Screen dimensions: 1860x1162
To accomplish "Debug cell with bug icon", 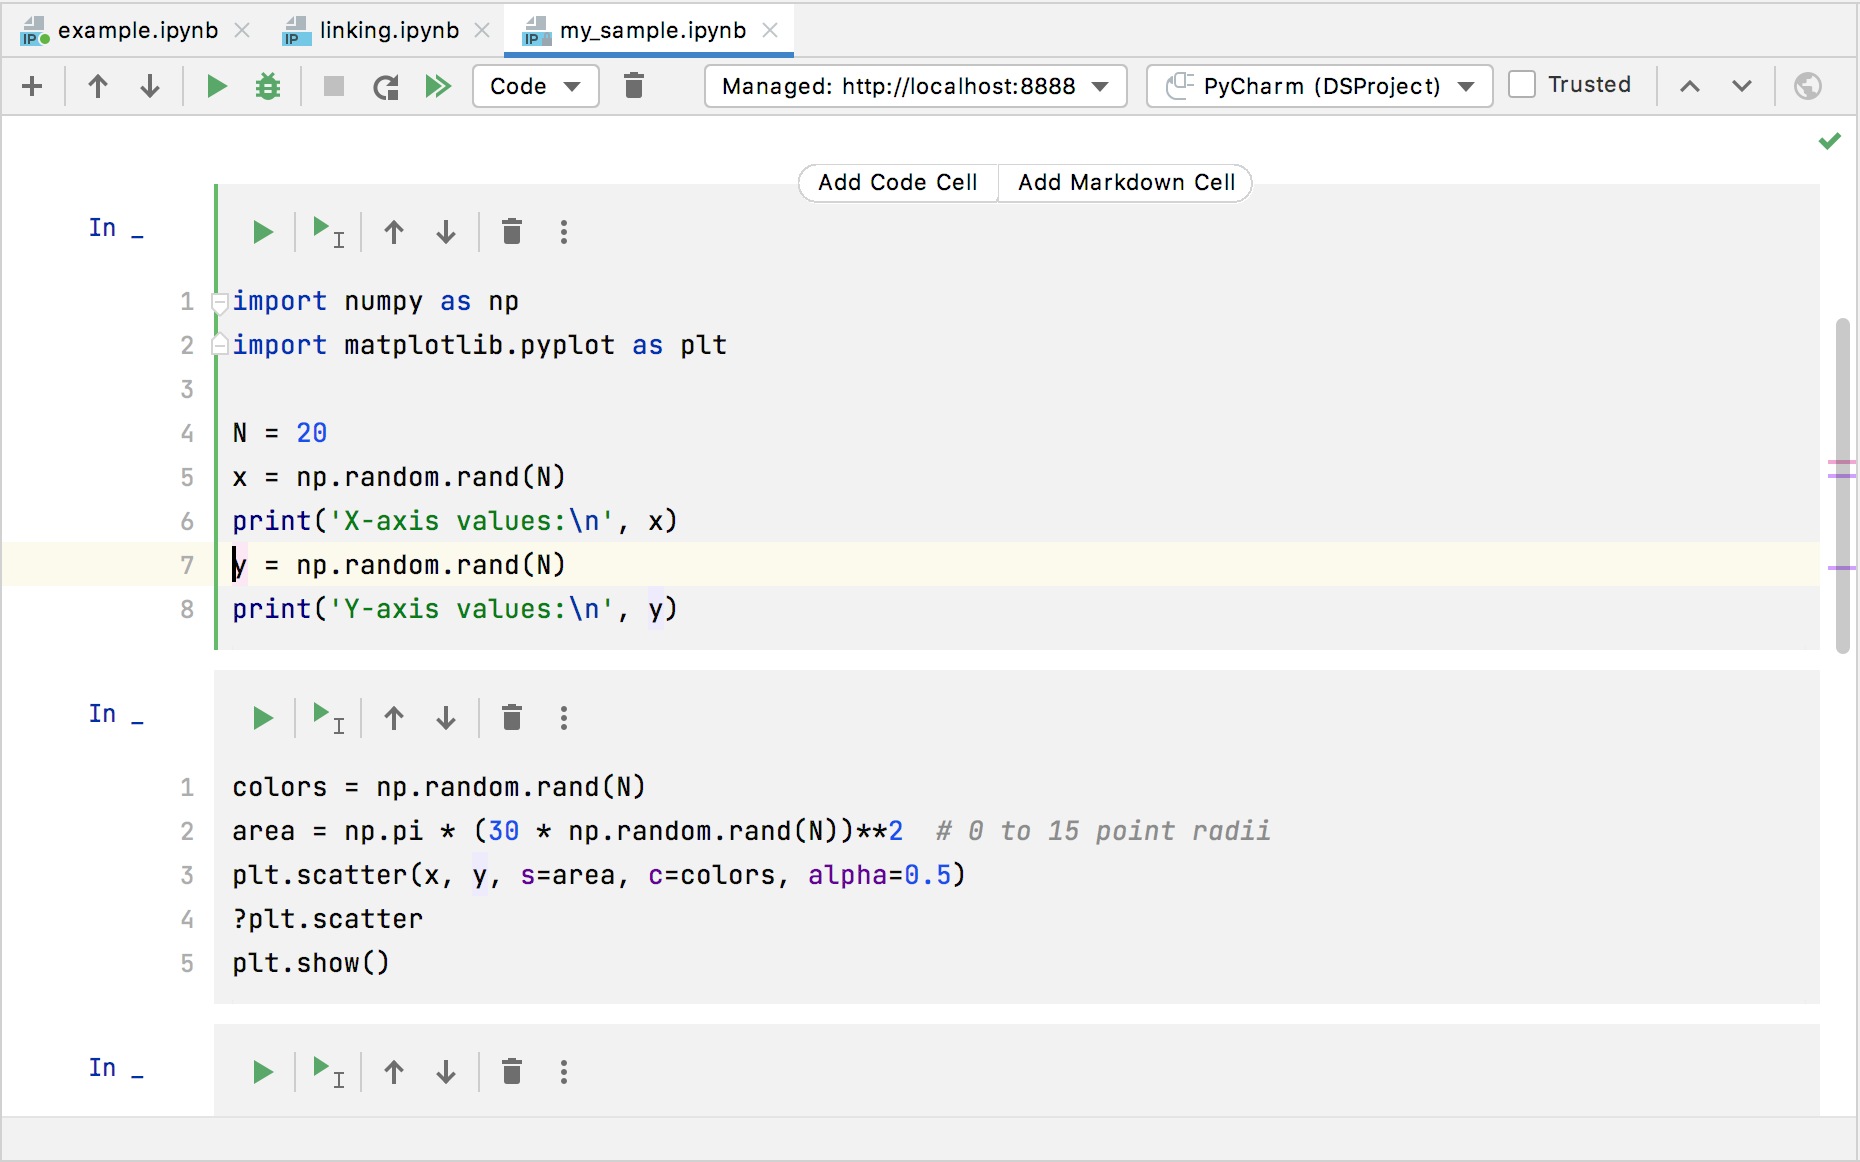I will click(268, 86).
